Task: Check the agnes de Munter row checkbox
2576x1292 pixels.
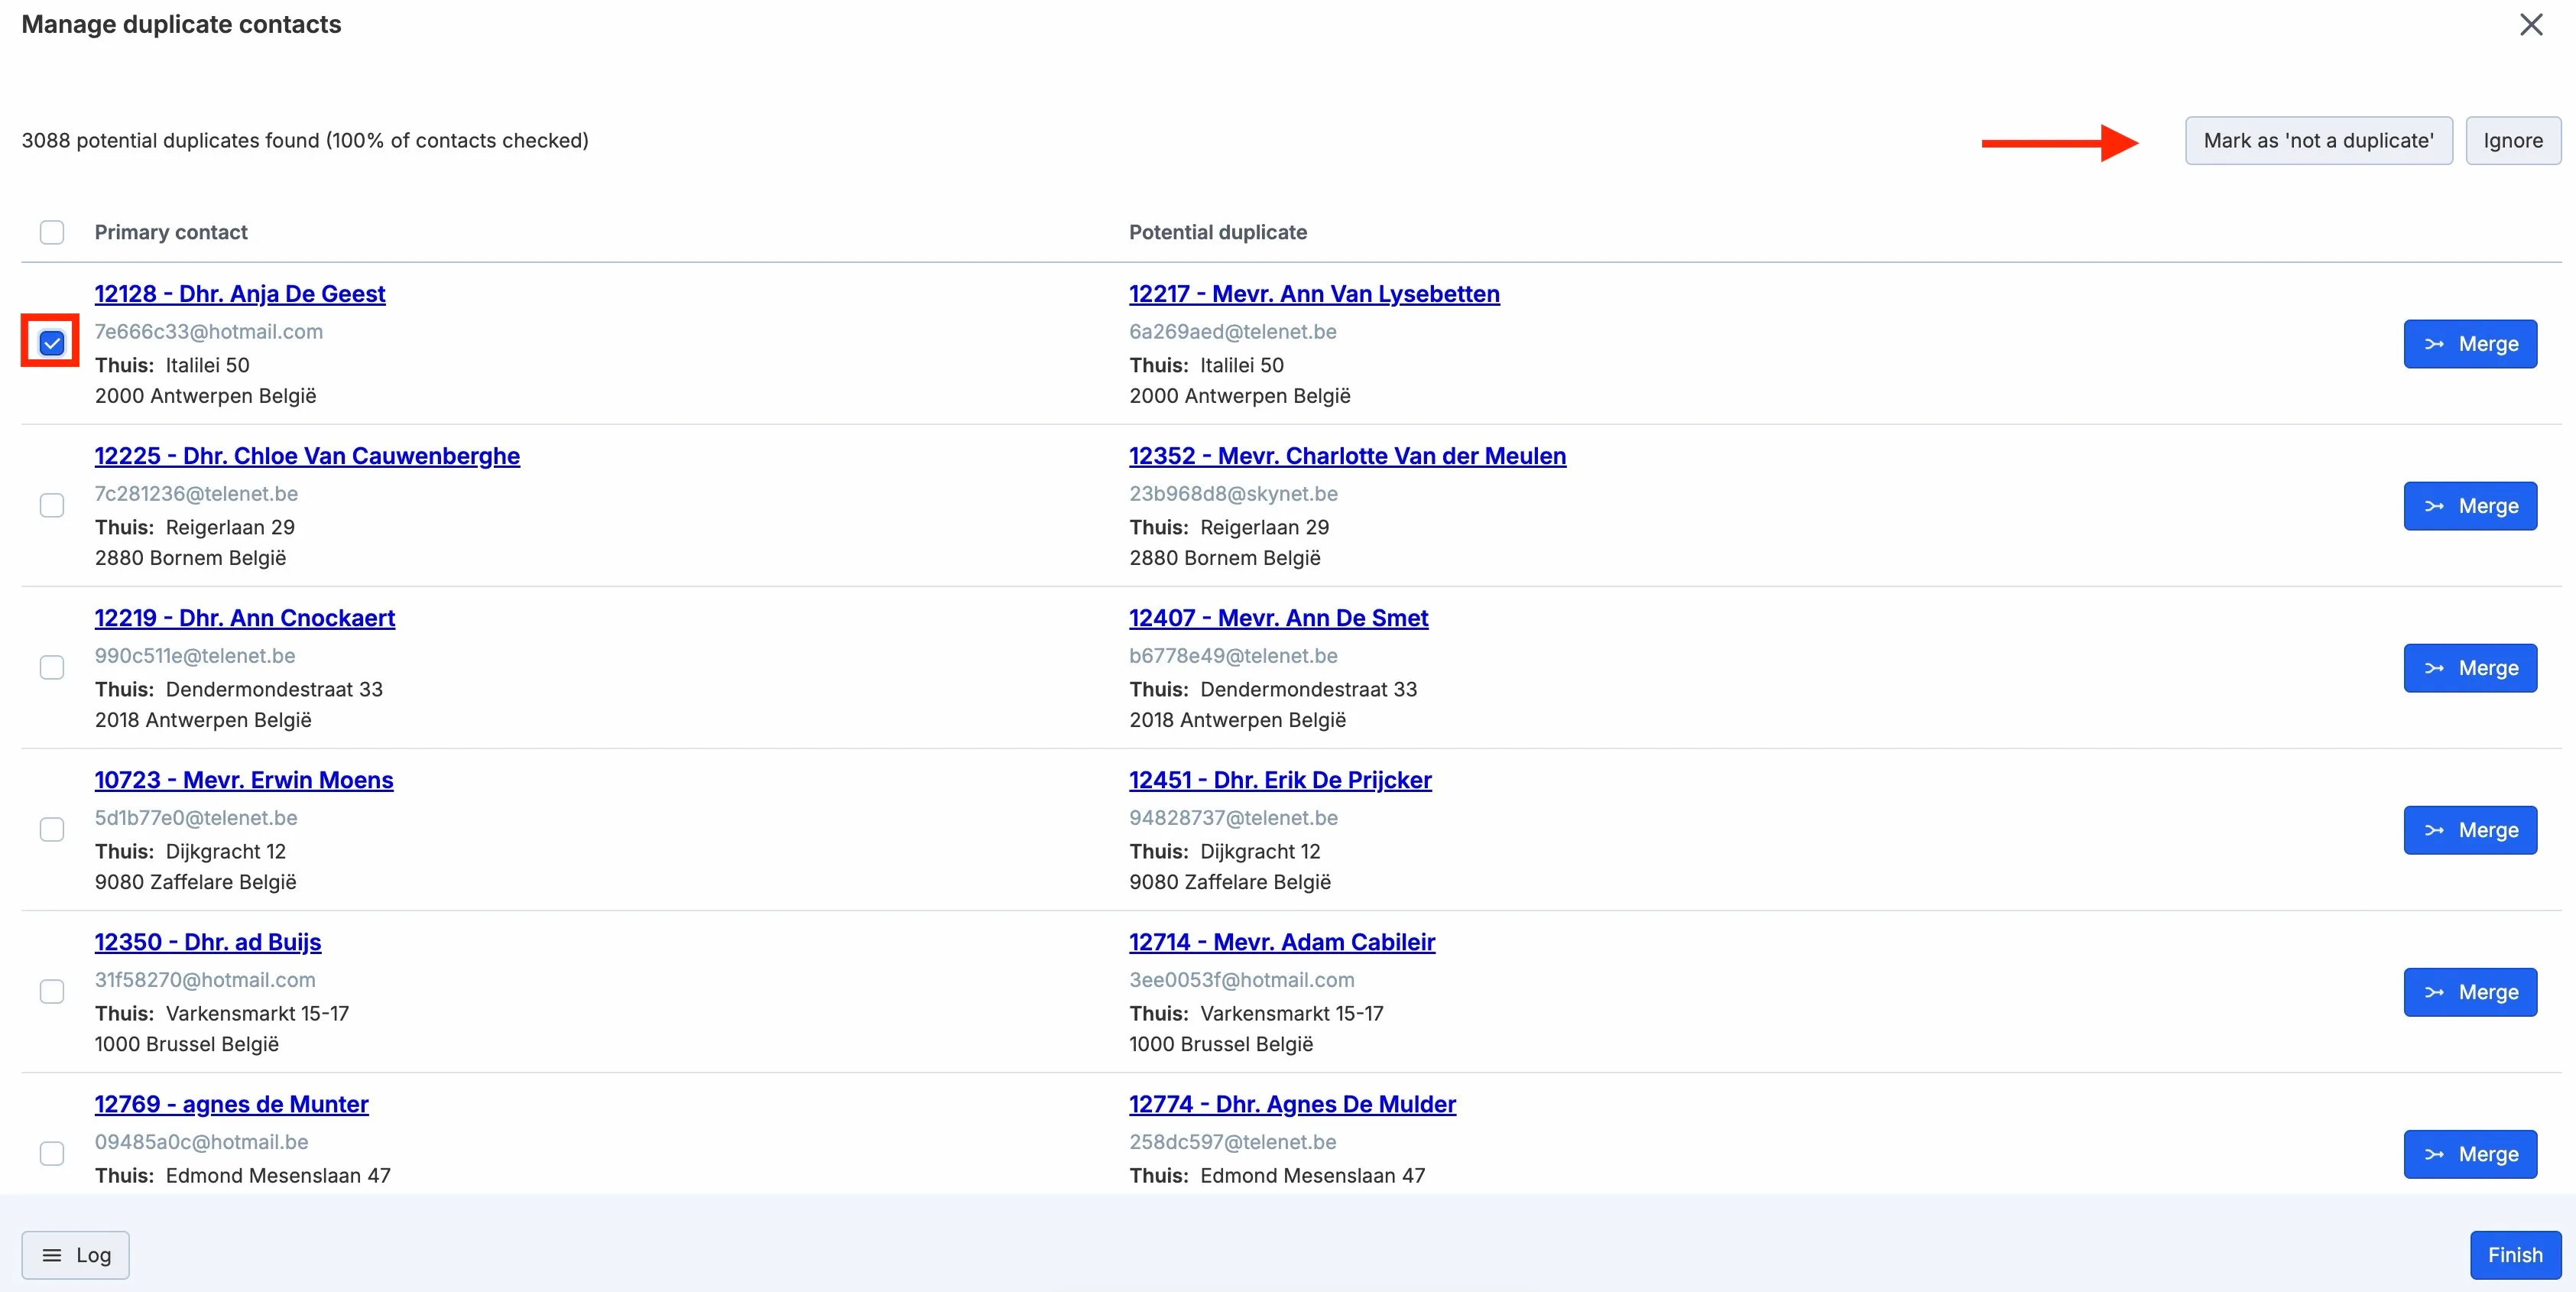Action: click(x=52, y=1154)
